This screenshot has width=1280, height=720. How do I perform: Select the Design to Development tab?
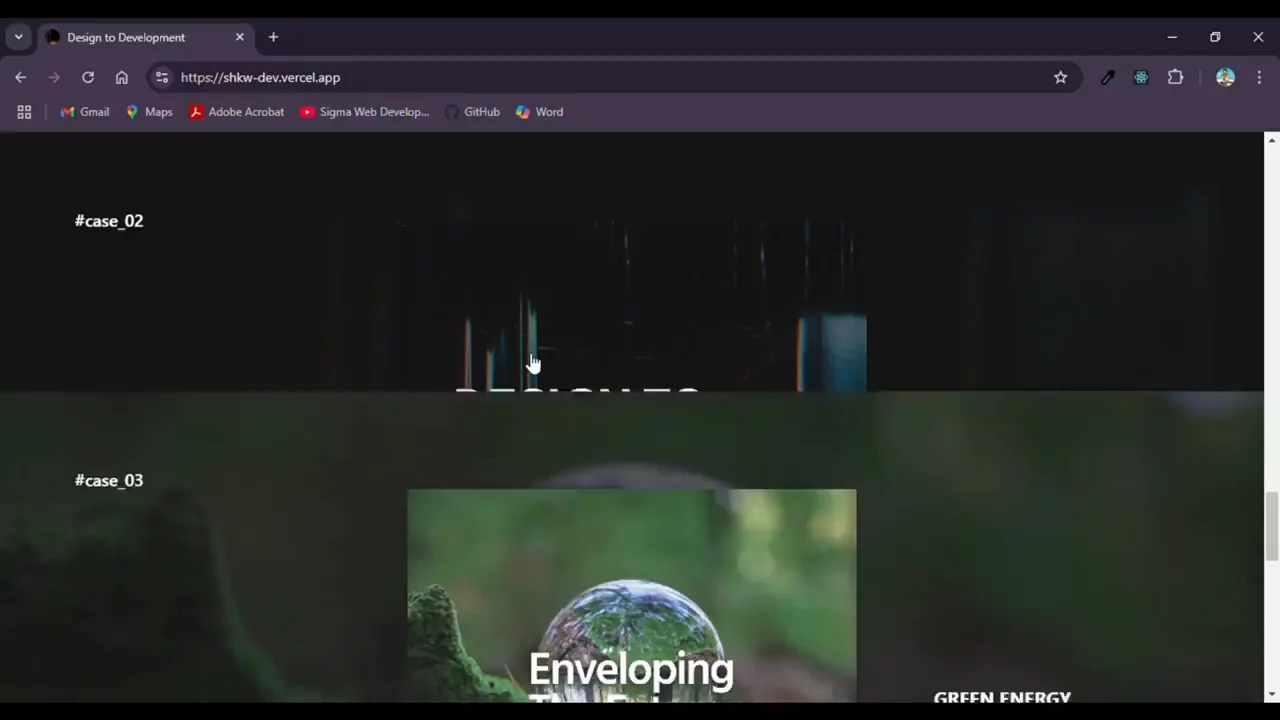pyautogui.click(x=146, y=37)
